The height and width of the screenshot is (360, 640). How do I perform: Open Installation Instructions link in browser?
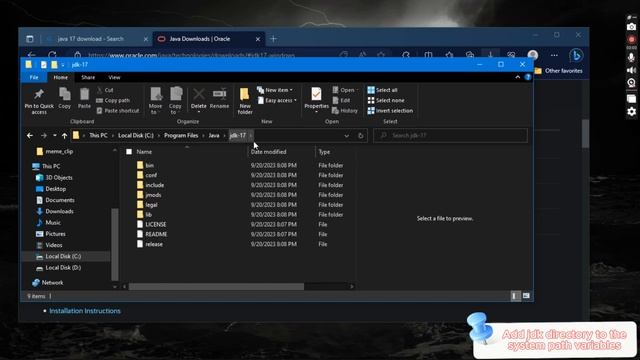tap(85, 311)
